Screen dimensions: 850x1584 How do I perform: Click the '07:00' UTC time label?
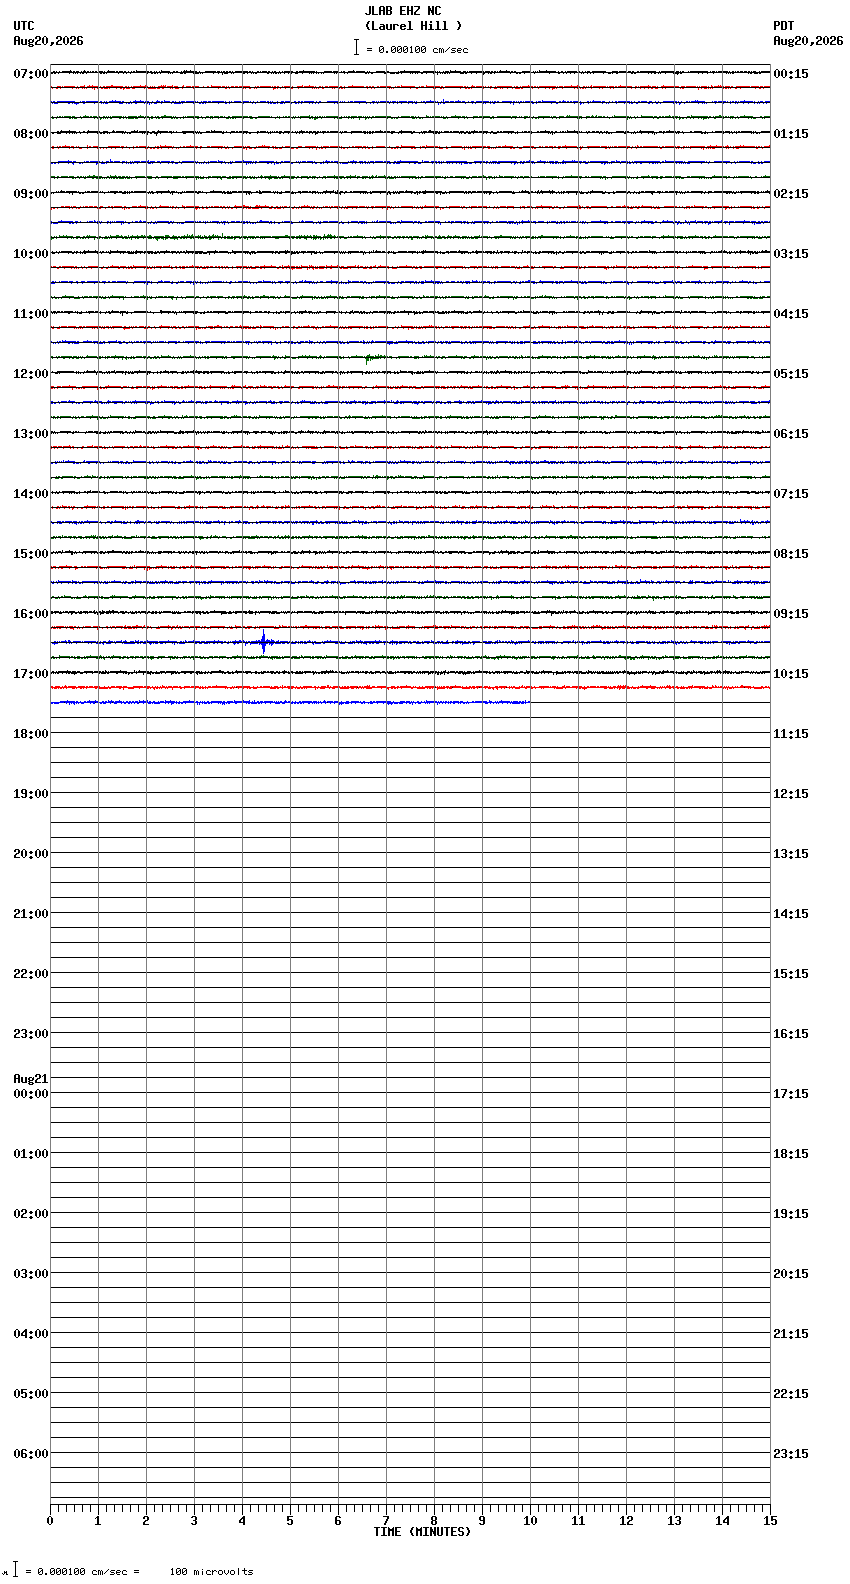pyautogui.click(x=31, y=74)
